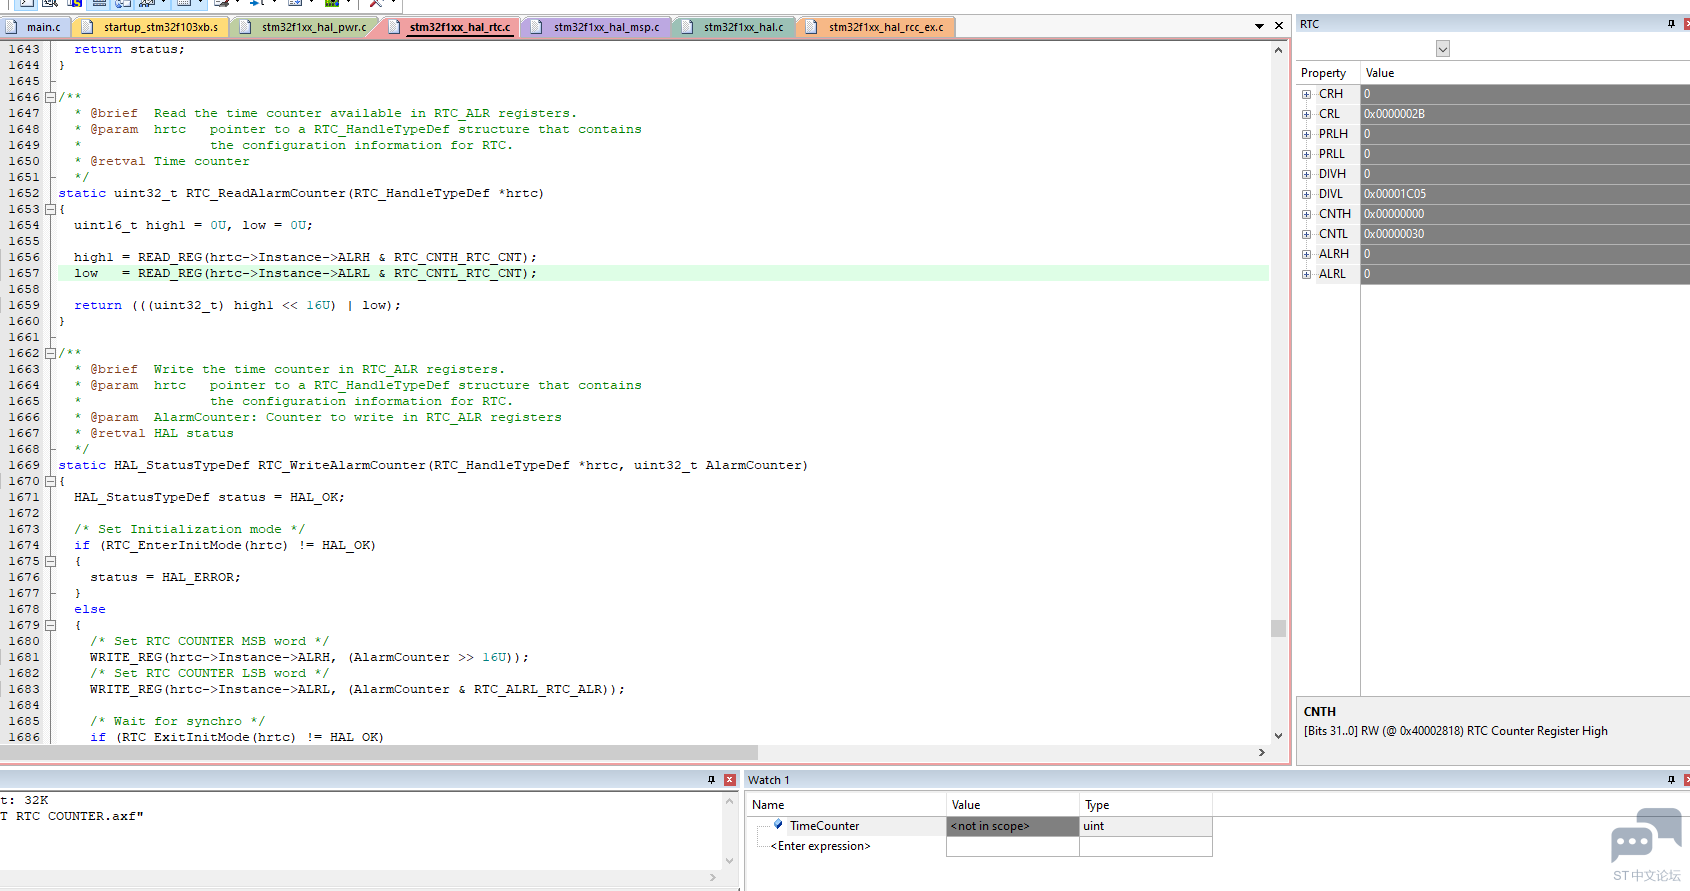Expand the DIVH register row

(1306, 174)
